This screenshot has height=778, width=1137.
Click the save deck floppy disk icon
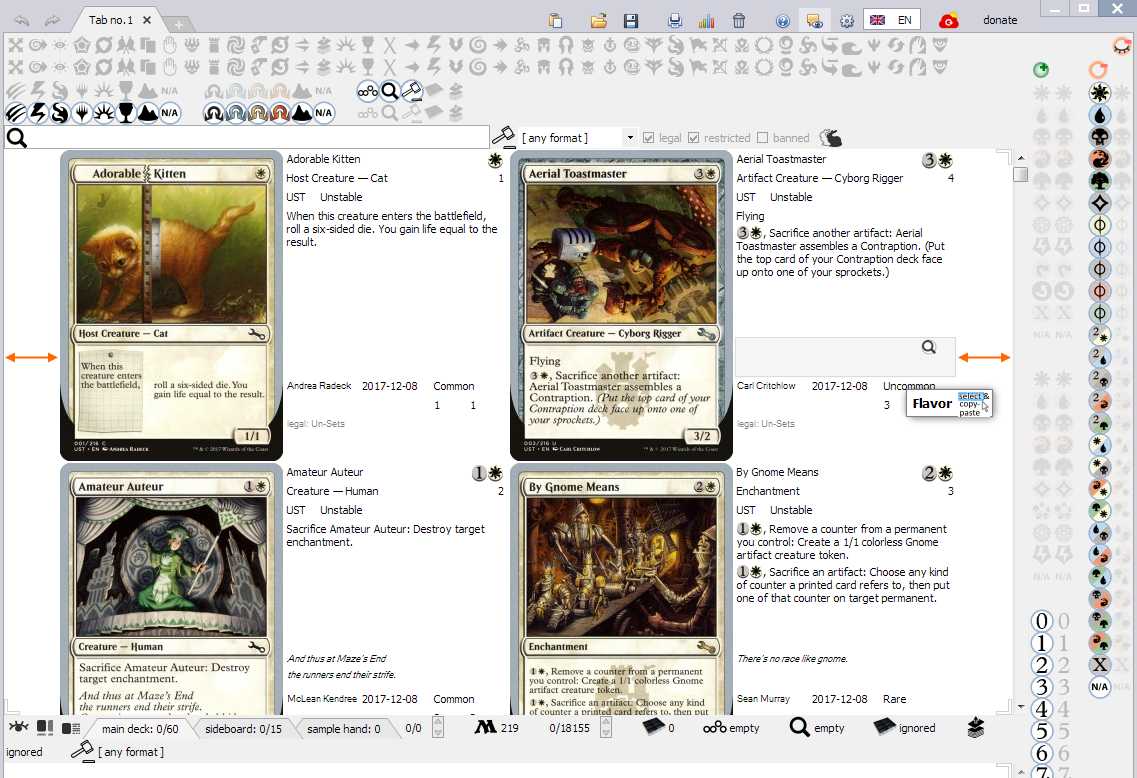[631, 20]
